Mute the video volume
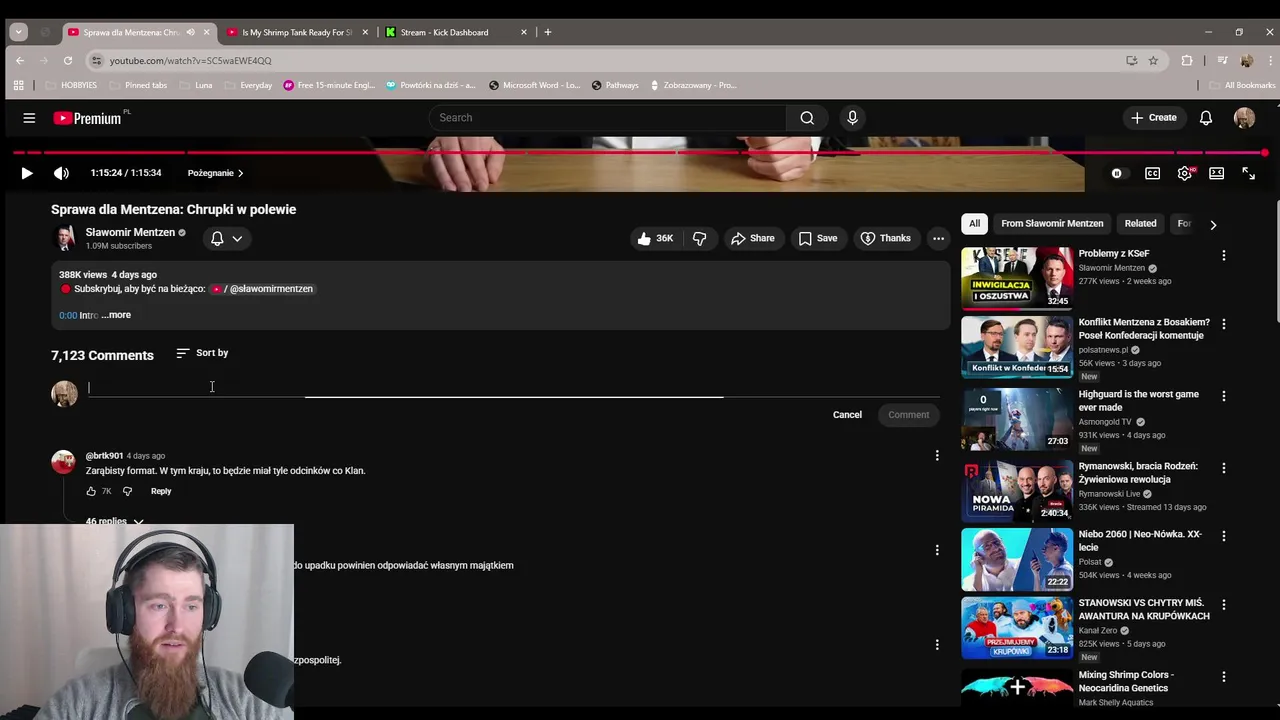The width and height of the screenshot is (1280, 720). coord(61,173)
